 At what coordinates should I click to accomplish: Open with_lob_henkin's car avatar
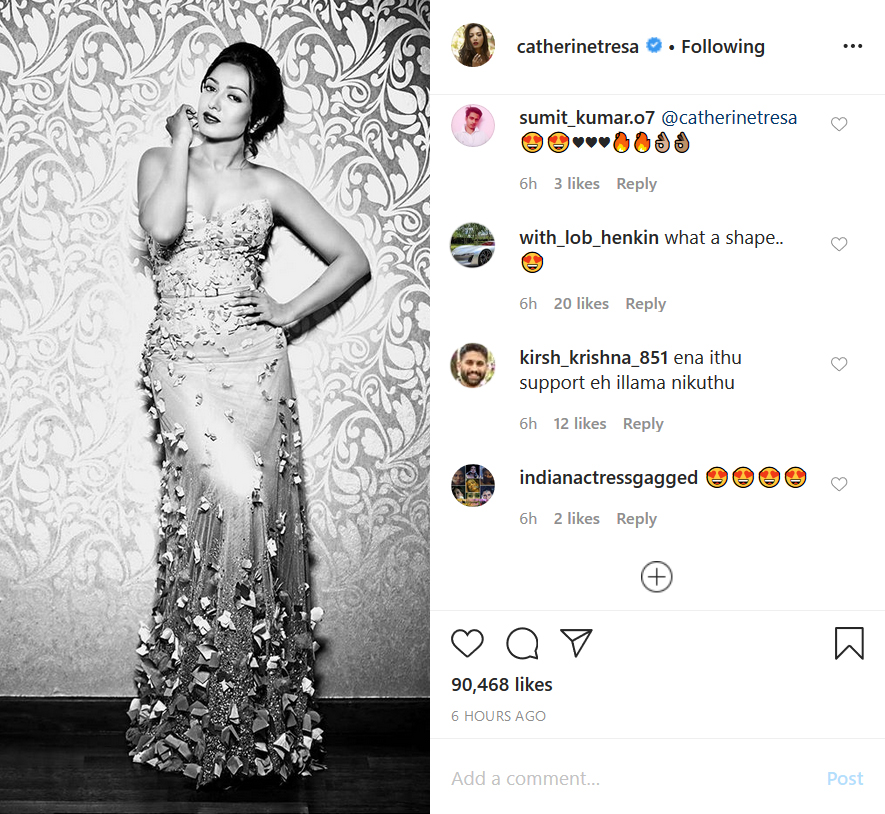click(x=473, y=245)
